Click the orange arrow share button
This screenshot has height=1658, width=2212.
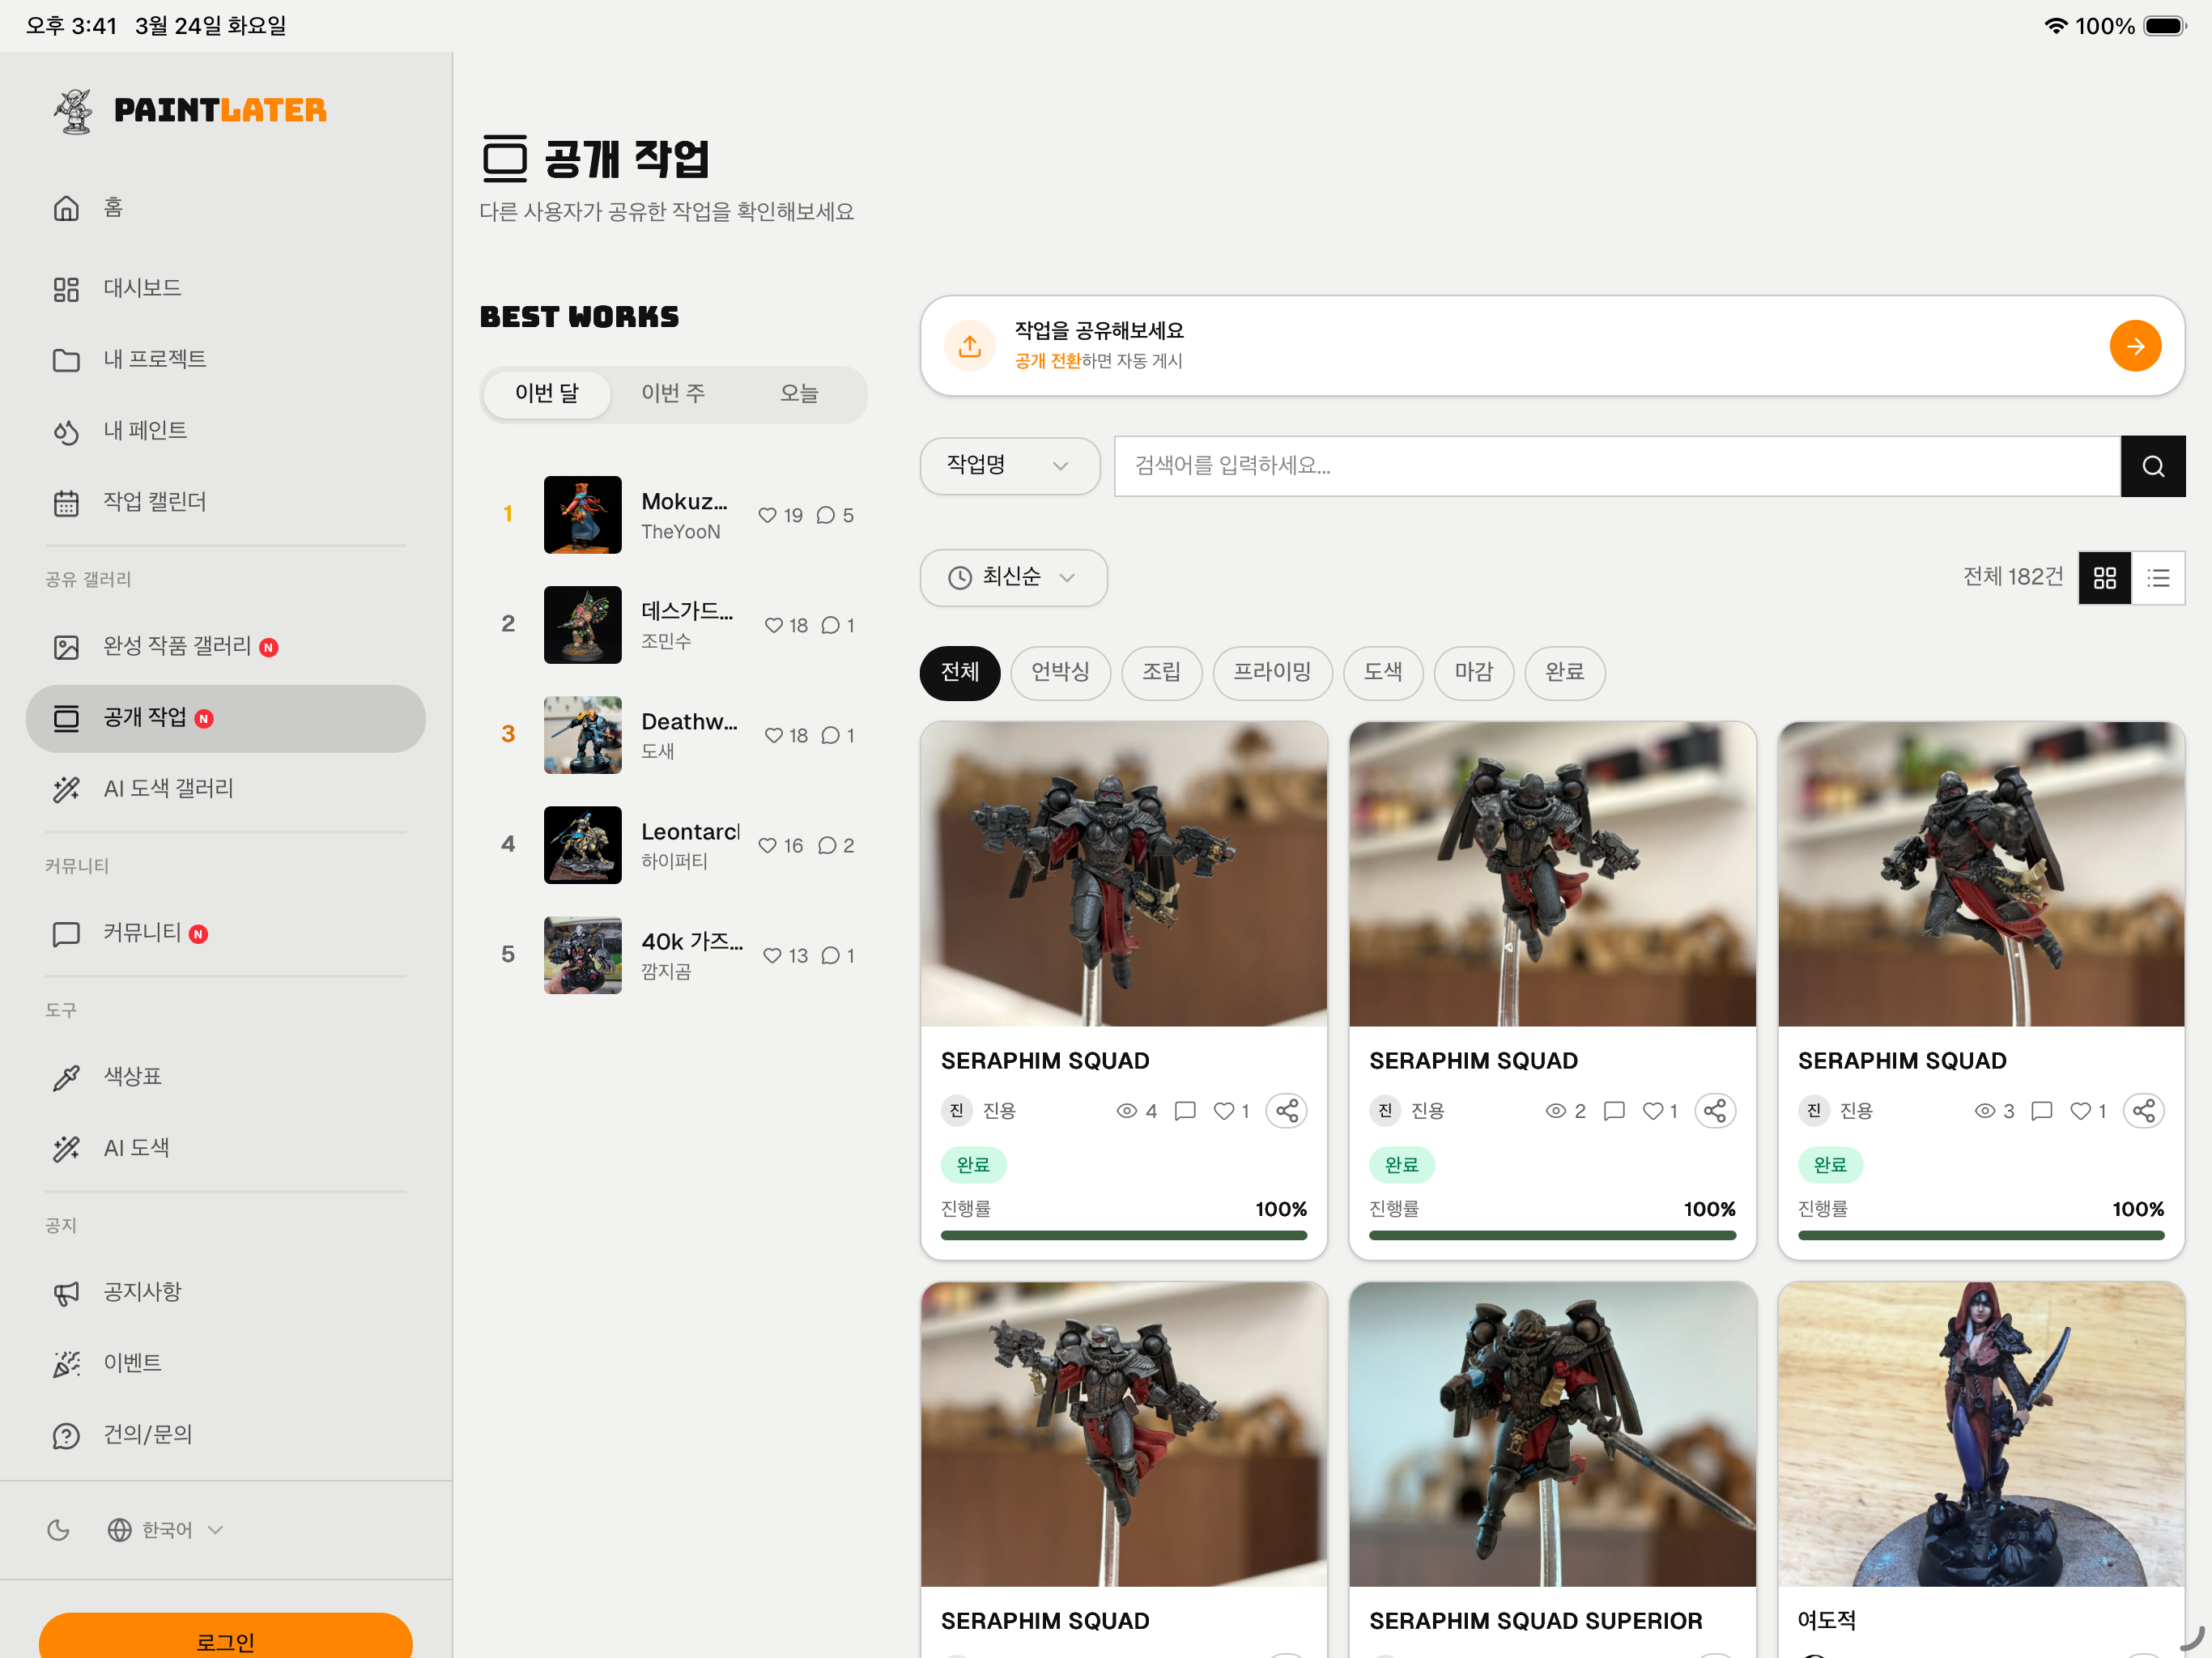(x=2135, y=346)
